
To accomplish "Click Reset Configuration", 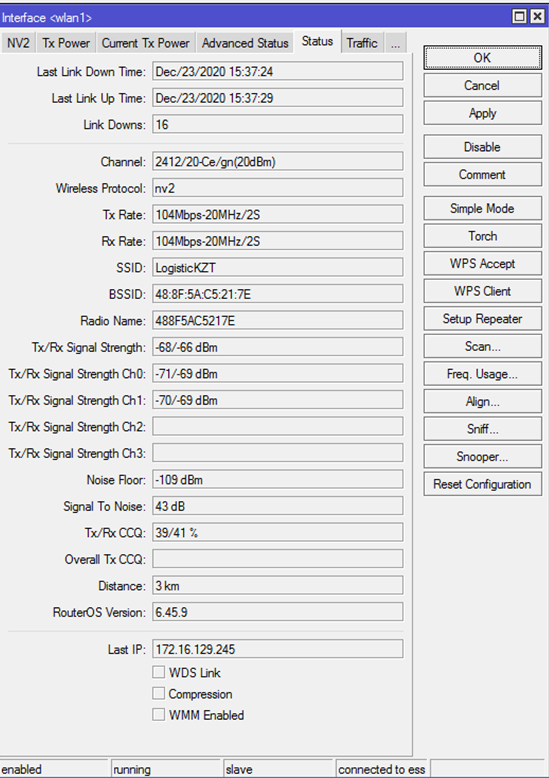I will point(482,484).
